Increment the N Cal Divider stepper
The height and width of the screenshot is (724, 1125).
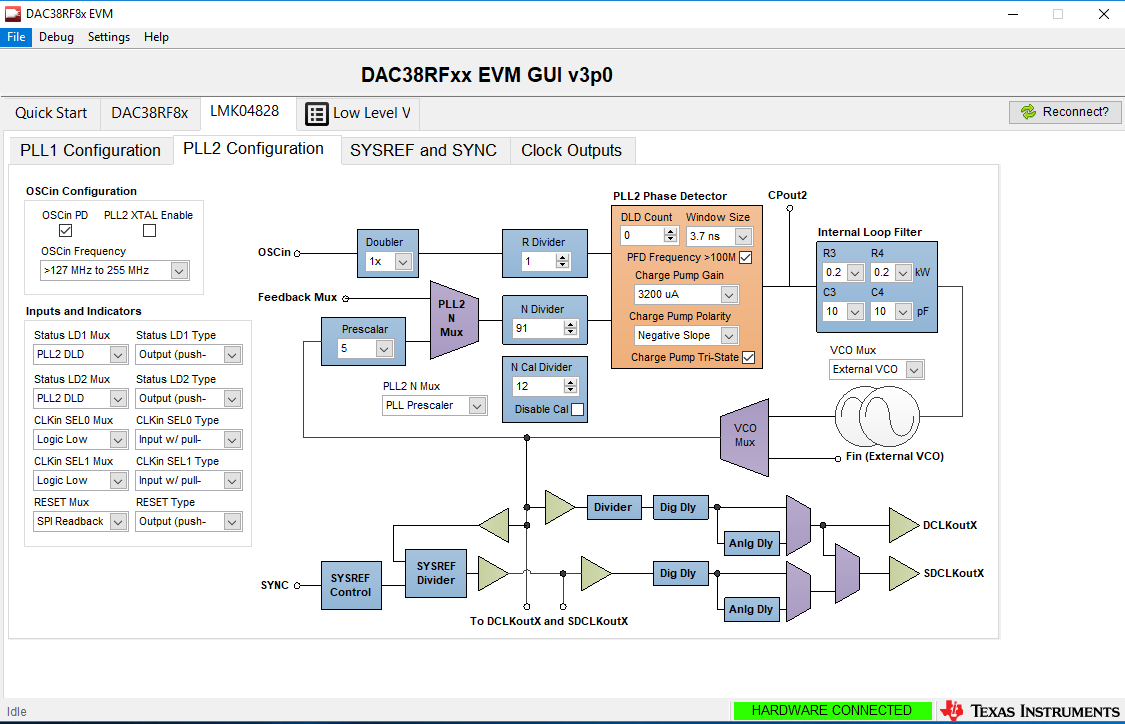pyautogui.click(x=570, y=382)
